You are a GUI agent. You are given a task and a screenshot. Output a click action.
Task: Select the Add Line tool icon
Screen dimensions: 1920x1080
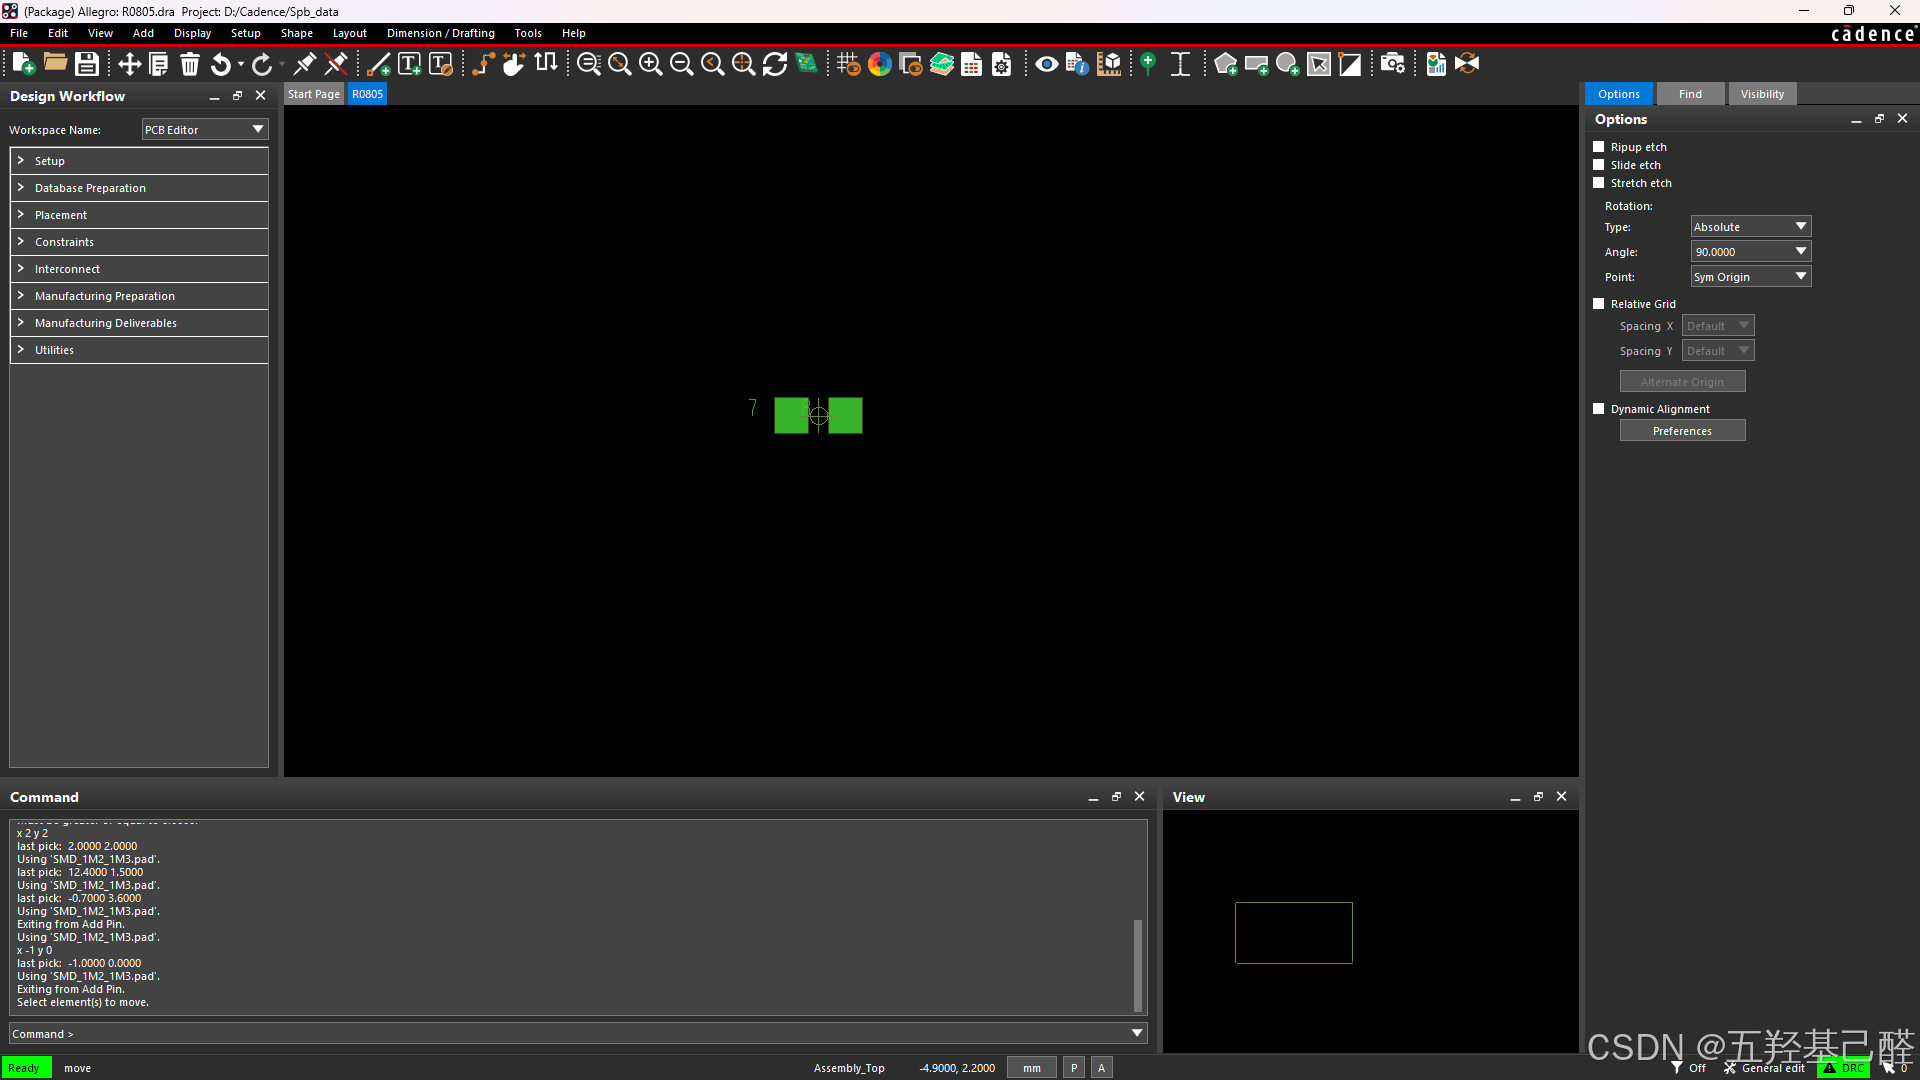pos(378,64)
